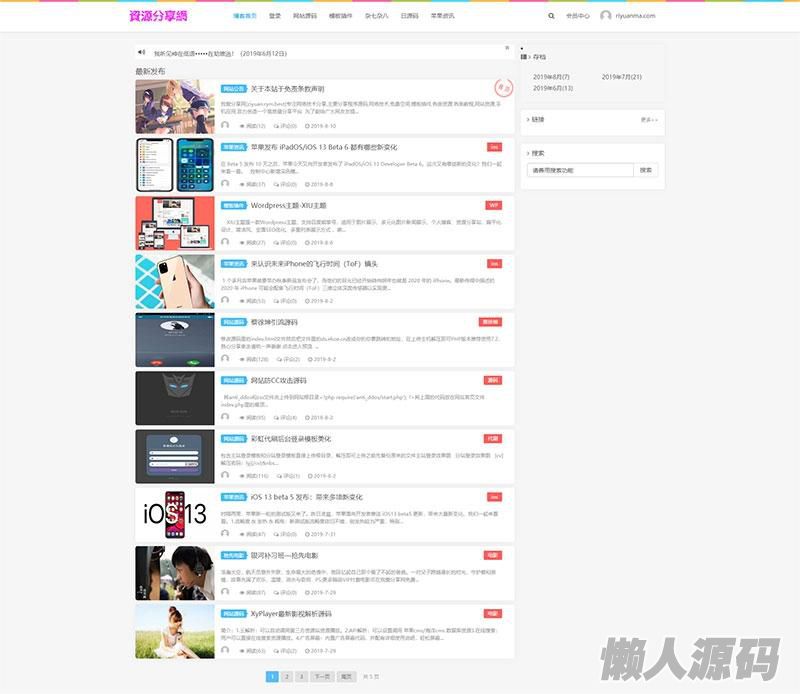
Task: Focus the sidebar search input field
Action: 580,170
